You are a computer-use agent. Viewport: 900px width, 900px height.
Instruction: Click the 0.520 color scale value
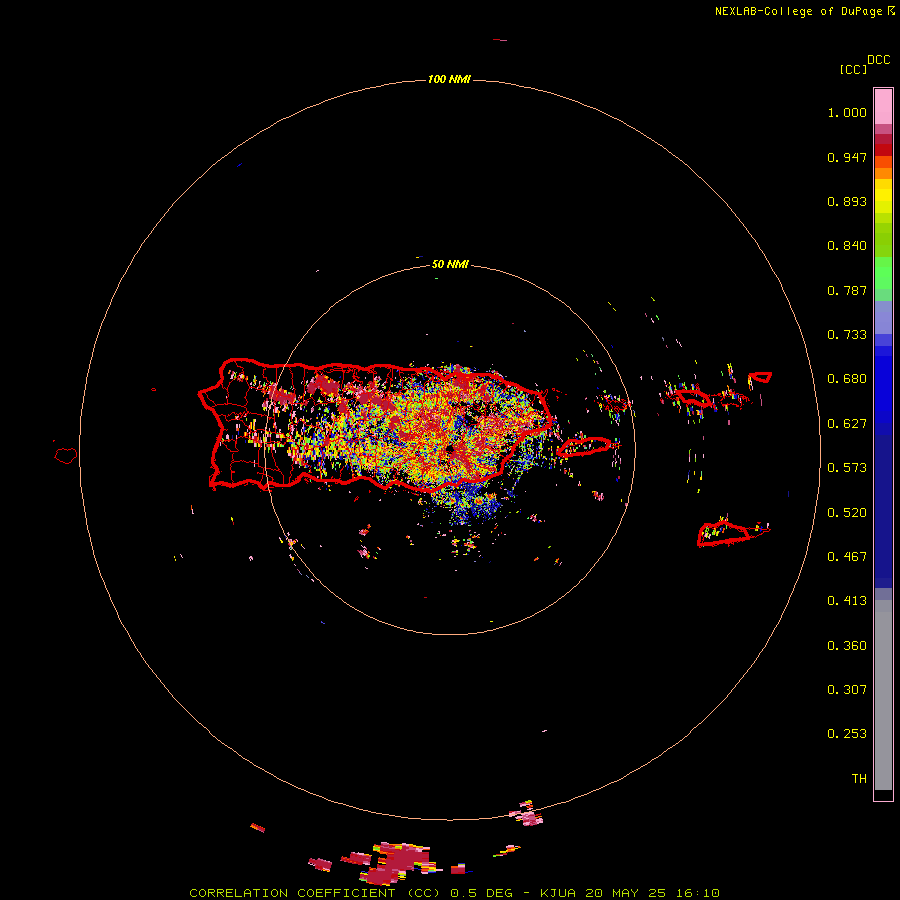847,513
